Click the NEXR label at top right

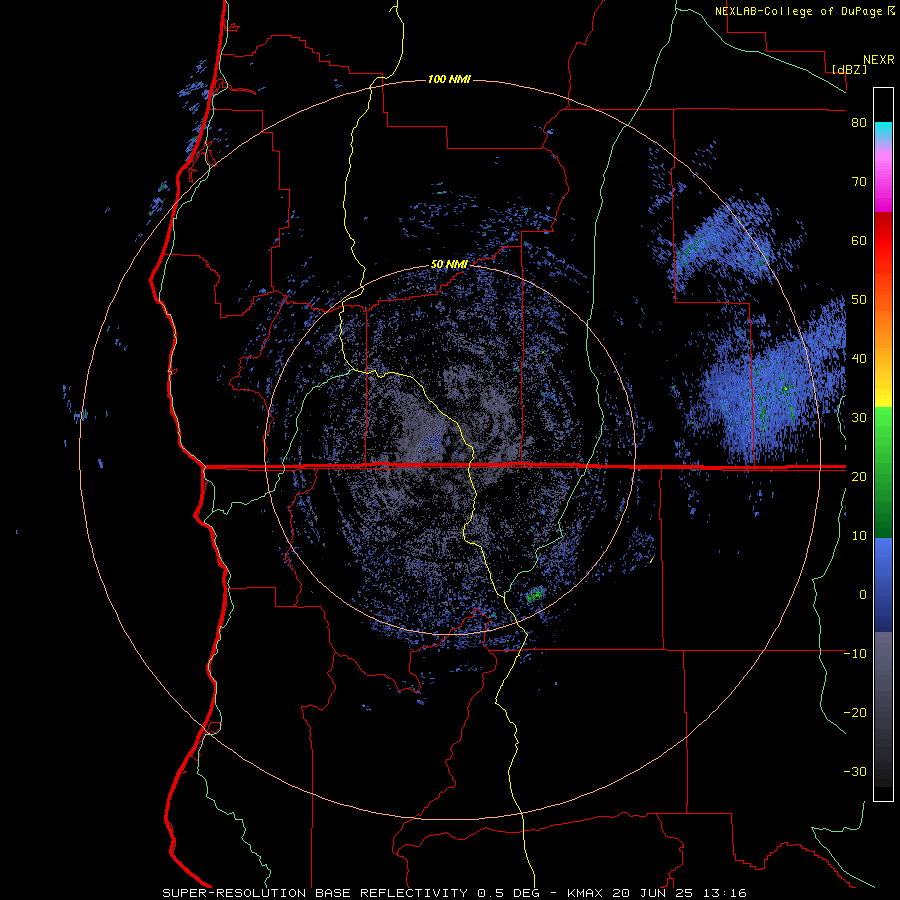pos(878,60)
